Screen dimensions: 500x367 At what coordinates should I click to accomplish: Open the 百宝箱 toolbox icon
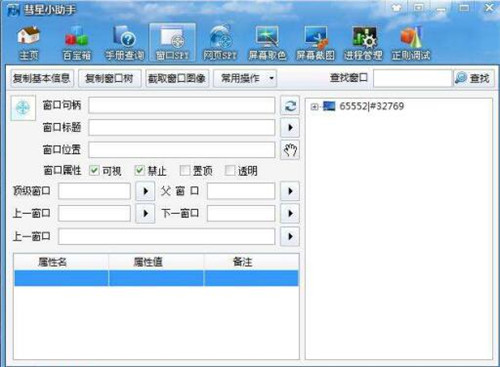[77, 43]
